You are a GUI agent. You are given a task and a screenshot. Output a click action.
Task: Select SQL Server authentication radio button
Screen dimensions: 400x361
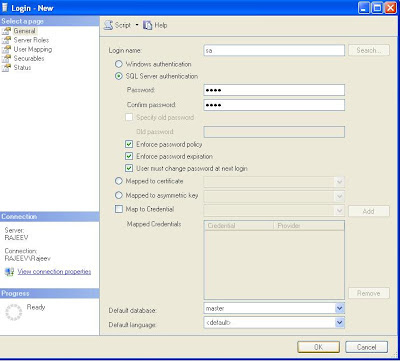coord(118,76)
